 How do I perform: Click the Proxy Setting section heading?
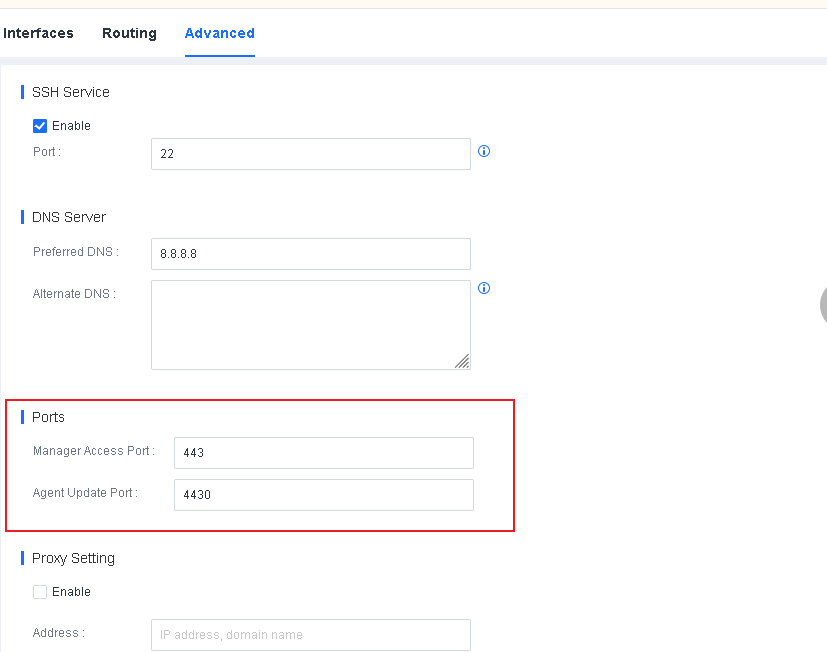coord(73,558)
